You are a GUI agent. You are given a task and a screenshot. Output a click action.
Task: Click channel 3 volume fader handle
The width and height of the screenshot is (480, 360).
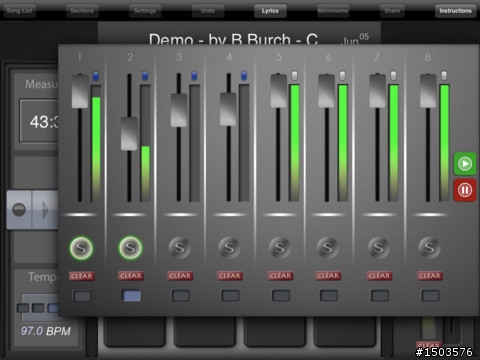(x=179, y=110)
